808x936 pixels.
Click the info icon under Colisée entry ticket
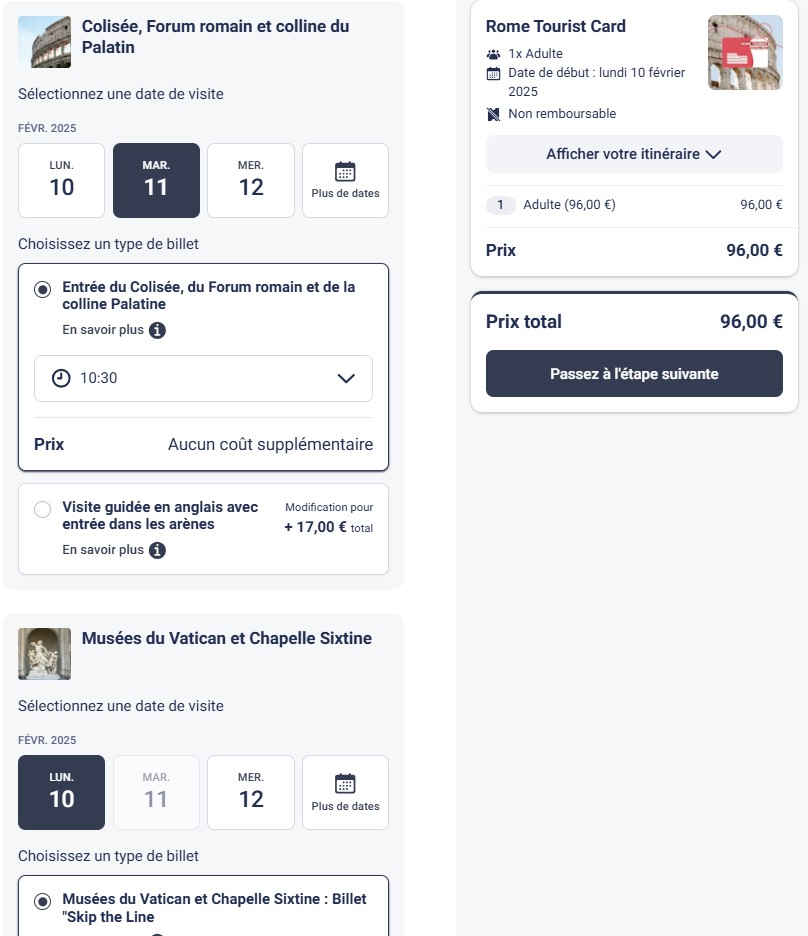pyautogui.click(x=157, y=331)
